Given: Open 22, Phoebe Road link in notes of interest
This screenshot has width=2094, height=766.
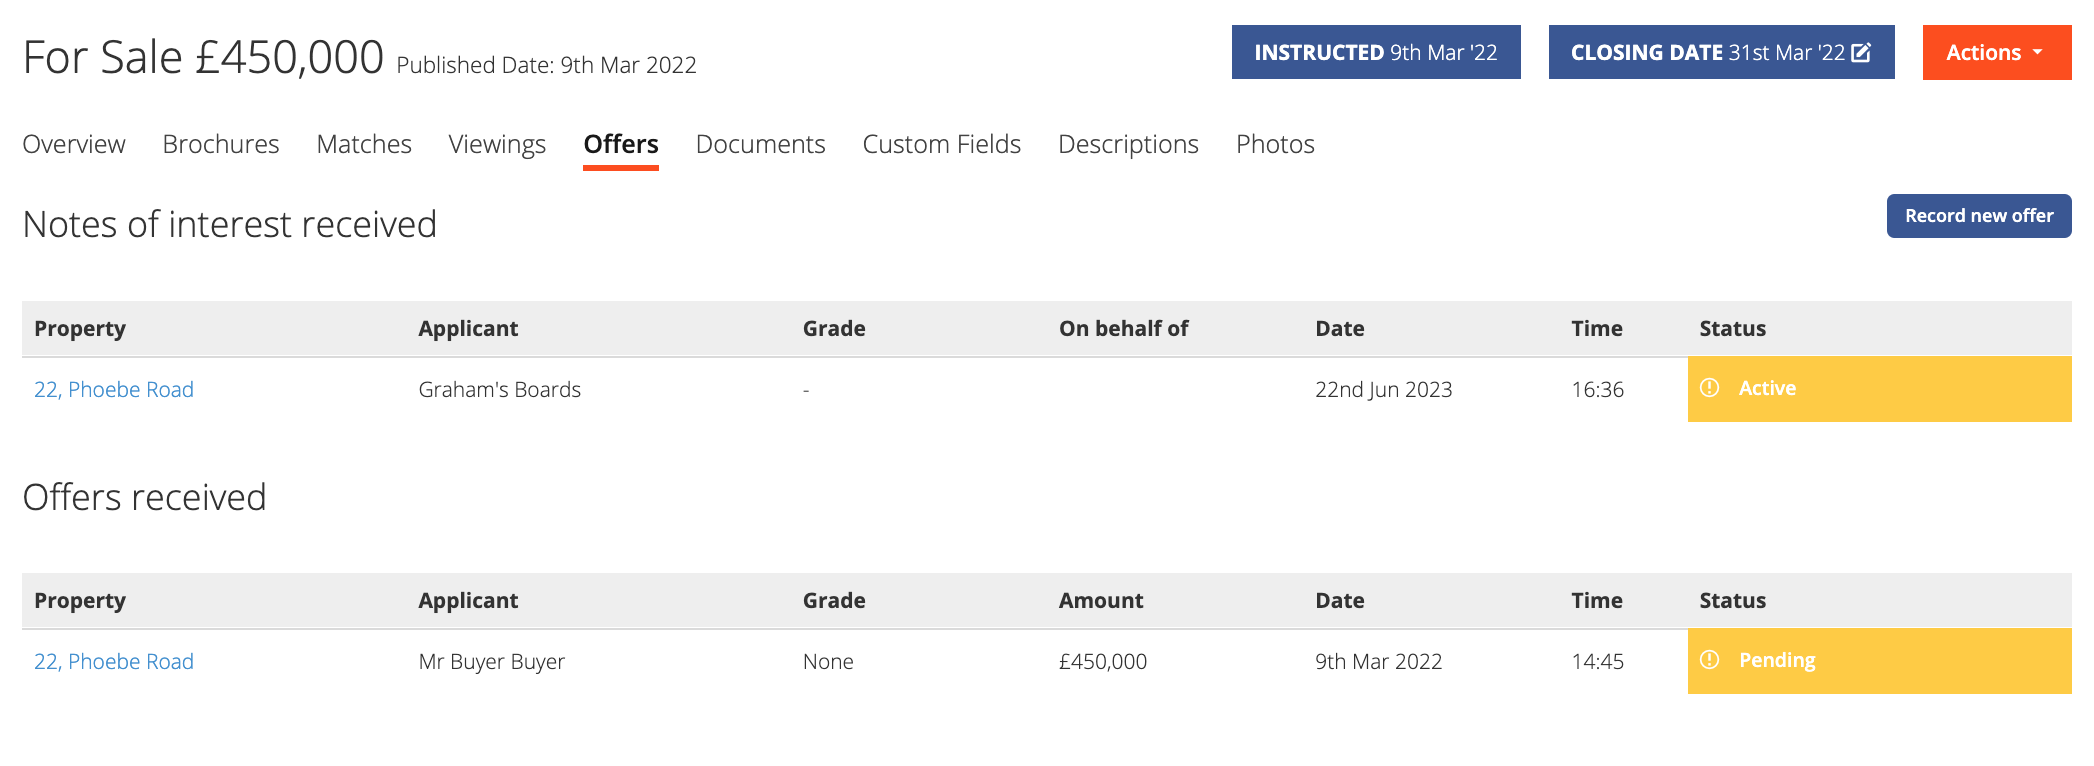Looking at the screenshot, I should 114,389.
